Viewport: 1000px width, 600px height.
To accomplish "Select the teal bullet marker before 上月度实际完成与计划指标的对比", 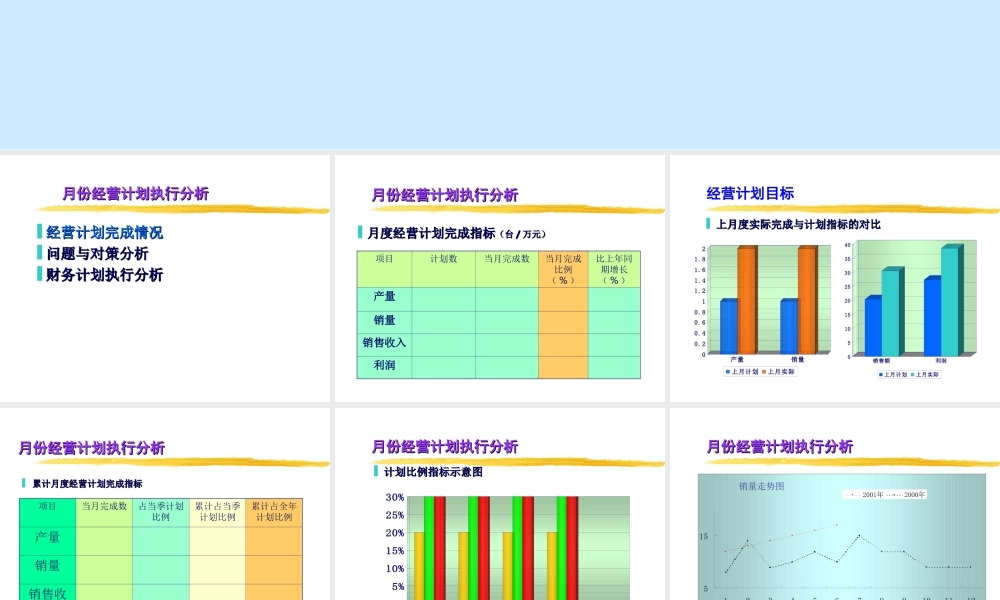I will pos(707,223).
